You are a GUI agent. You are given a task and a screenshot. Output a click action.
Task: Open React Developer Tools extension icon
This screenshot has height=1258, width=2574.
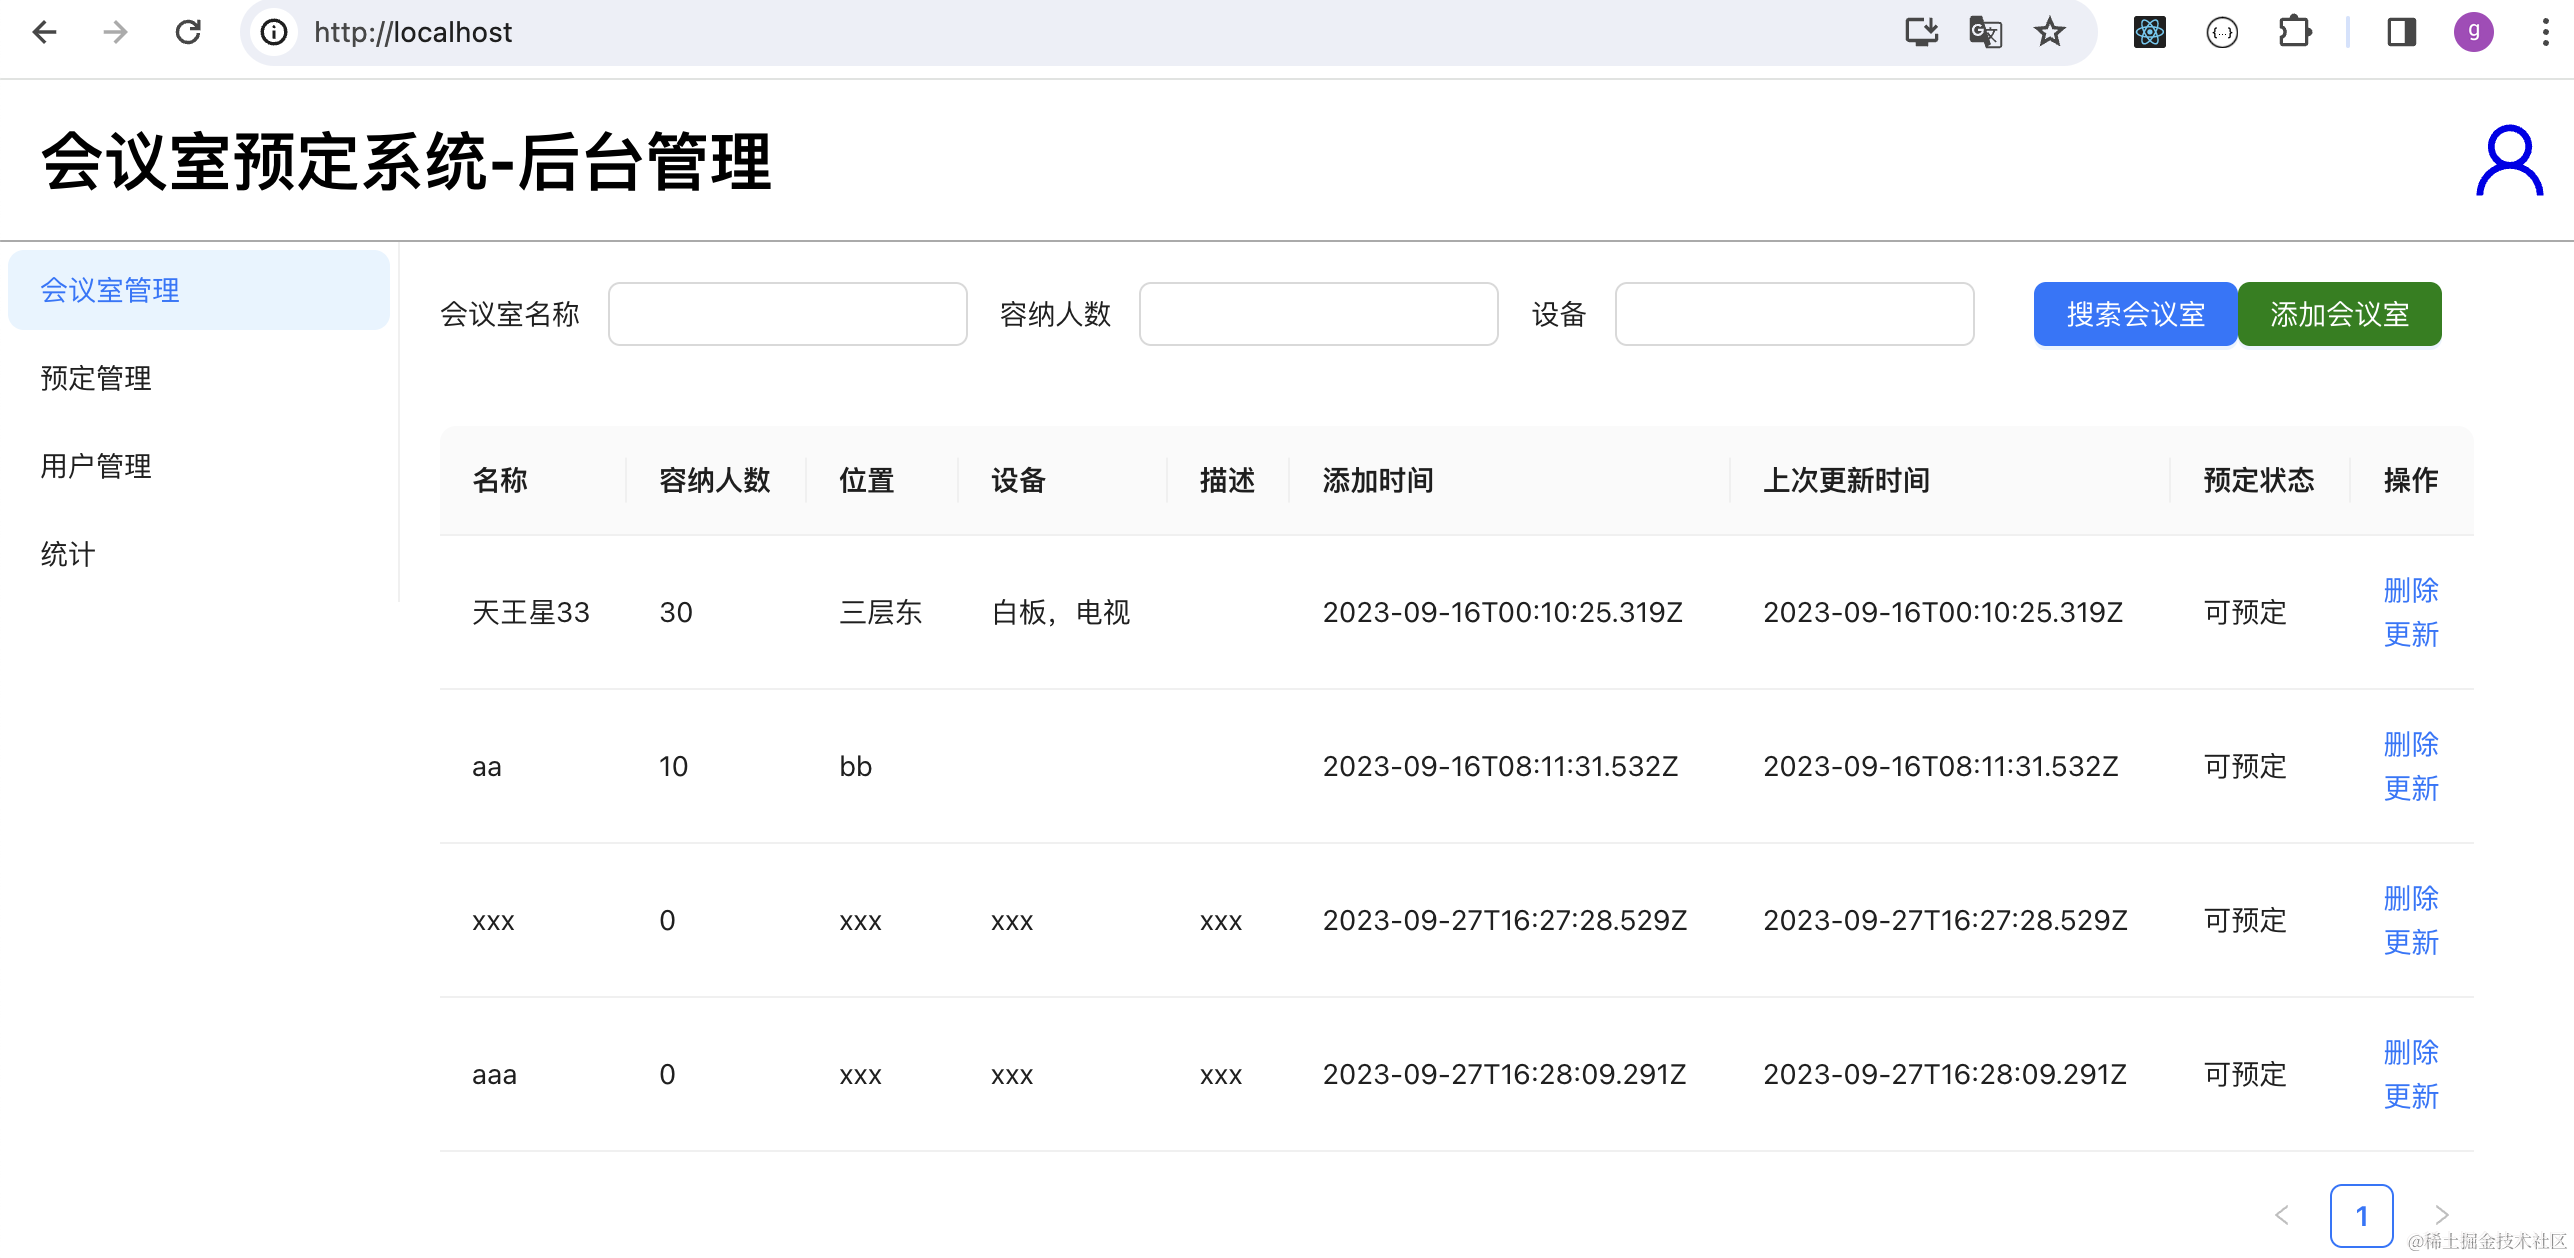click(x=2149, y=32)
